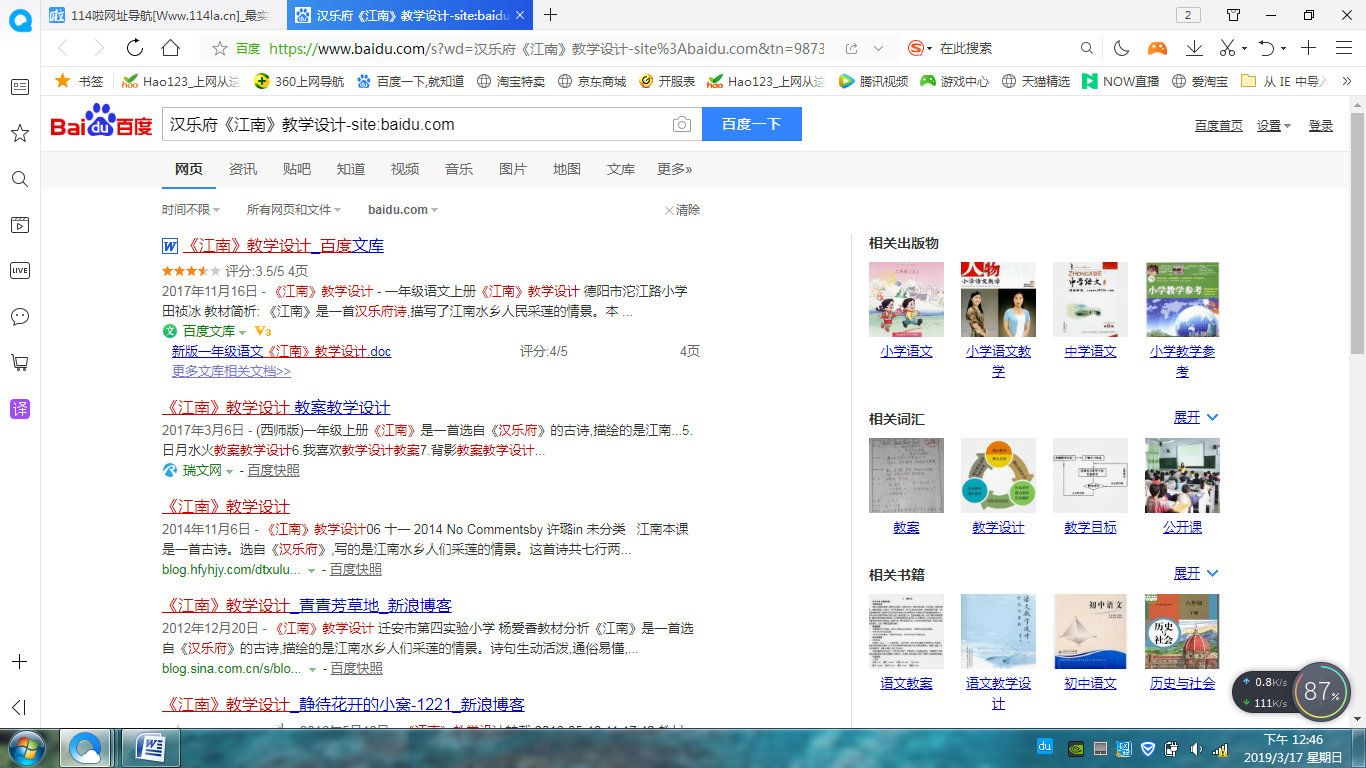Open the search icon in left sidebar
Viewport: 1366px width, 768px height.
(19, 179)
